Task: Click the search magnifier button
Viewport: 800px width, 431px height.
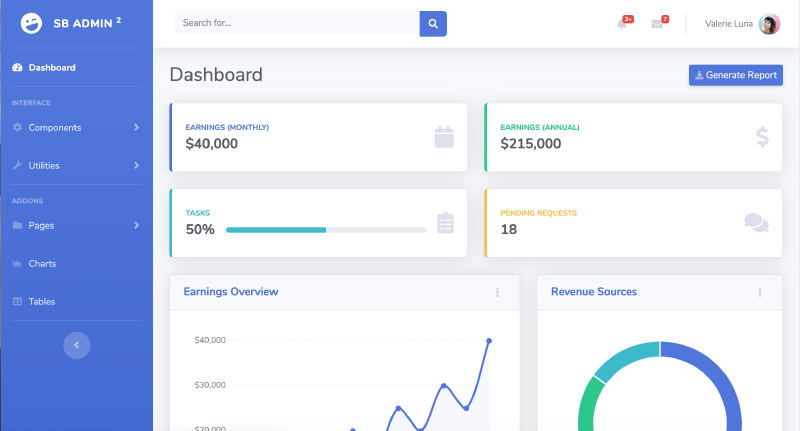Action: tap(433, 23)
